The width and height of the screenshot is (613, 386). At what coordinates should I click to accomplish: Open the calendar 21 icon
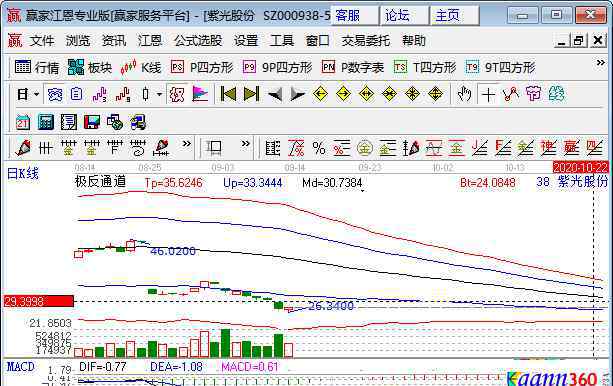pos(23,122)
